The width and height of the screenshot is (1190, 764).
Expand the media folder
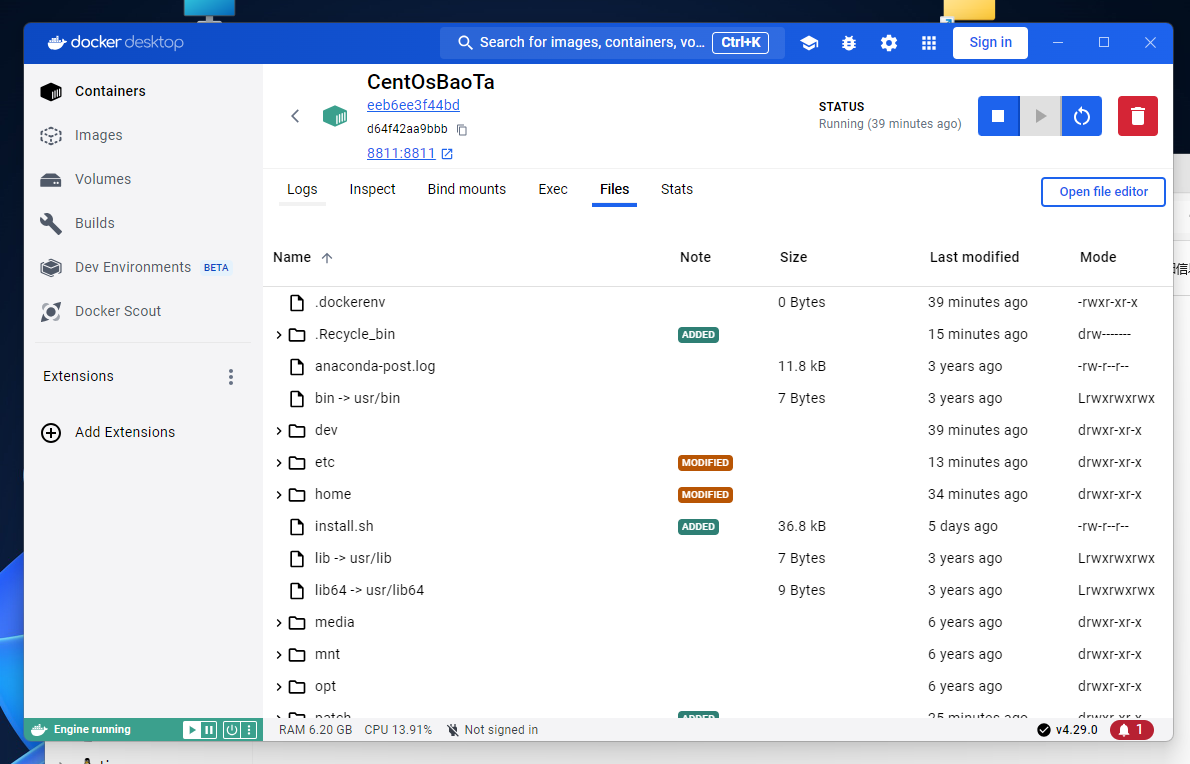(279, 623)
